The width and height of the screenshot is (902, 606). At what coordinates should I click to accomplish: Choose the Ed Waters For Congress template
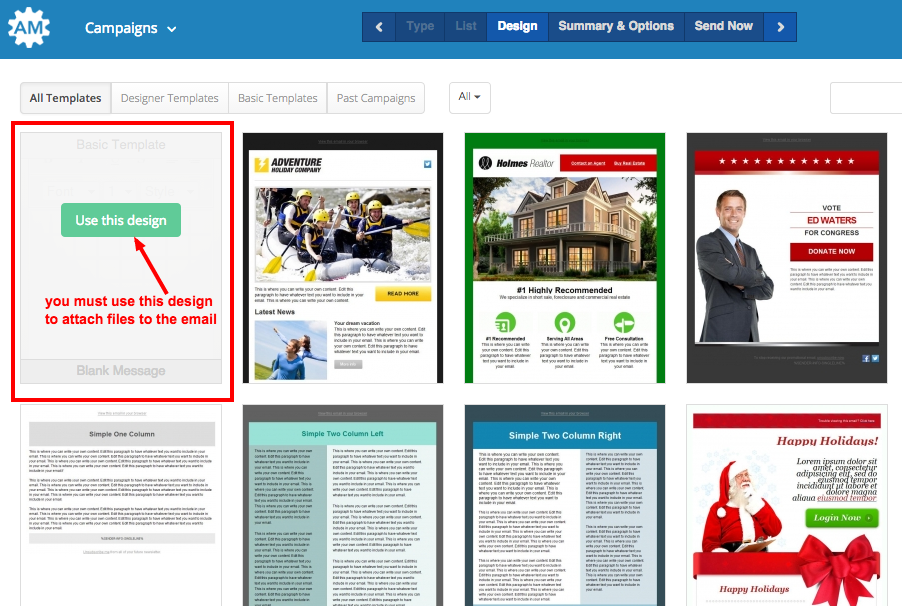(x=787, y=258)
